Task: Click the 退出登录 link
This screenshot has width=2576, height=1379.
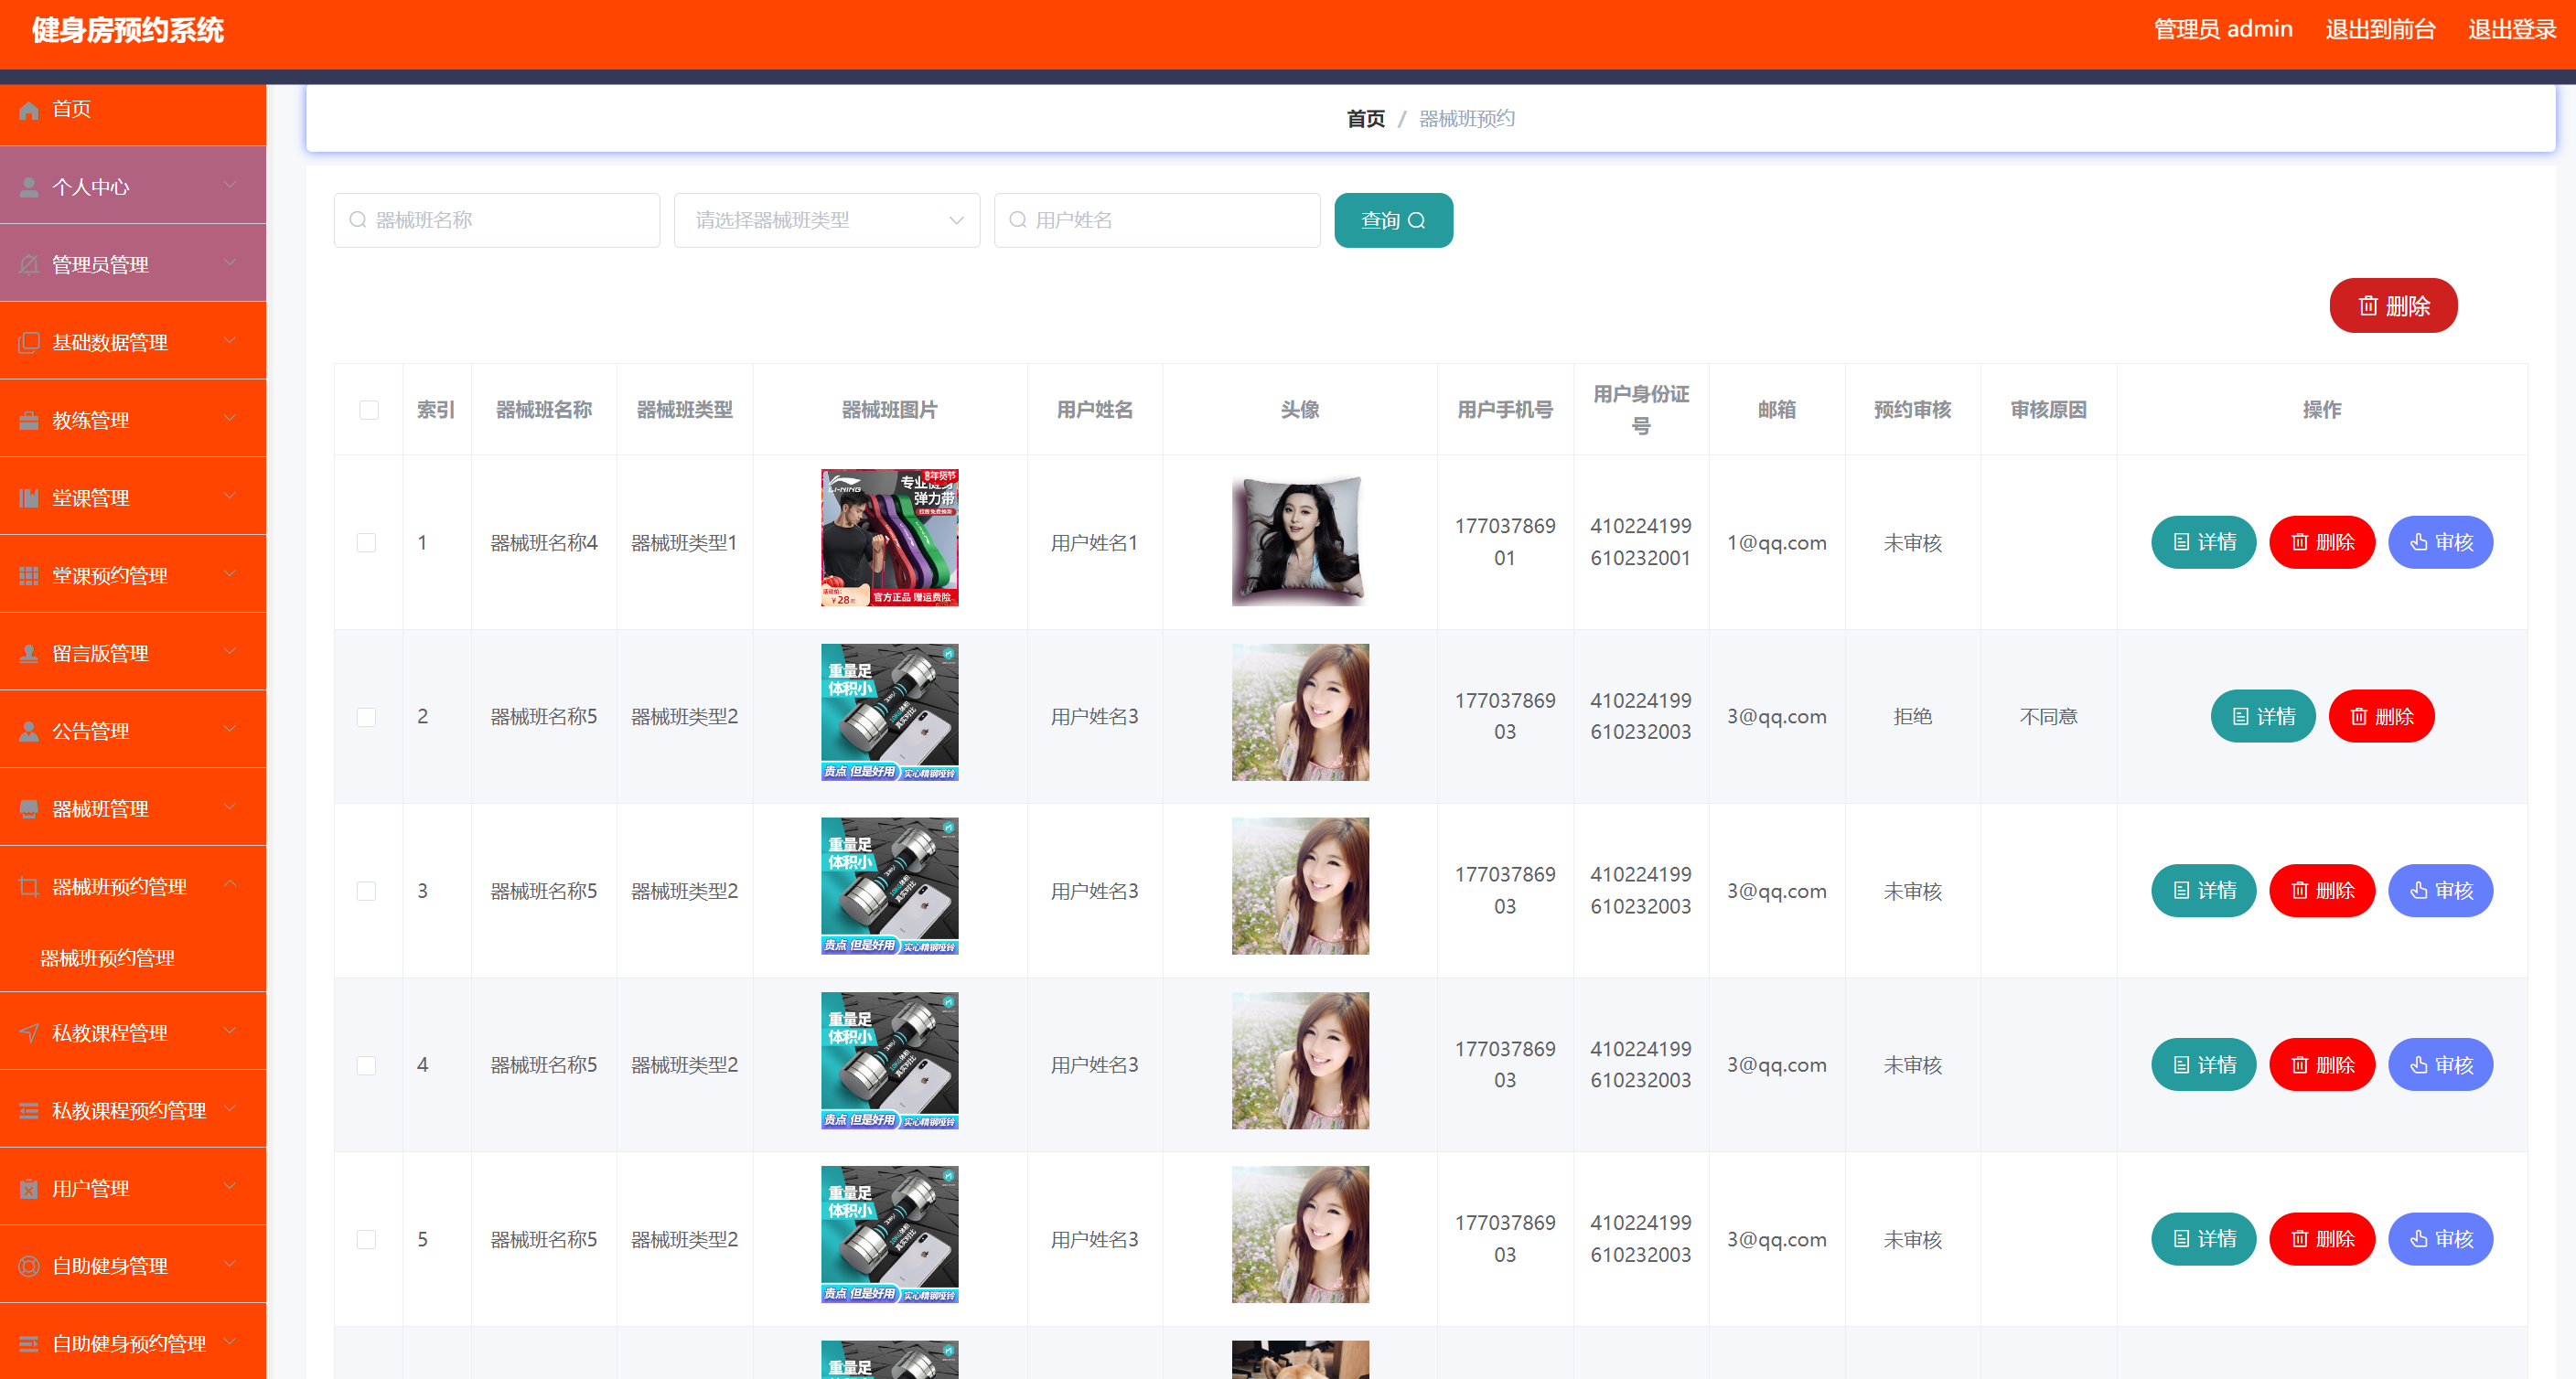Action: (2511, 30)
